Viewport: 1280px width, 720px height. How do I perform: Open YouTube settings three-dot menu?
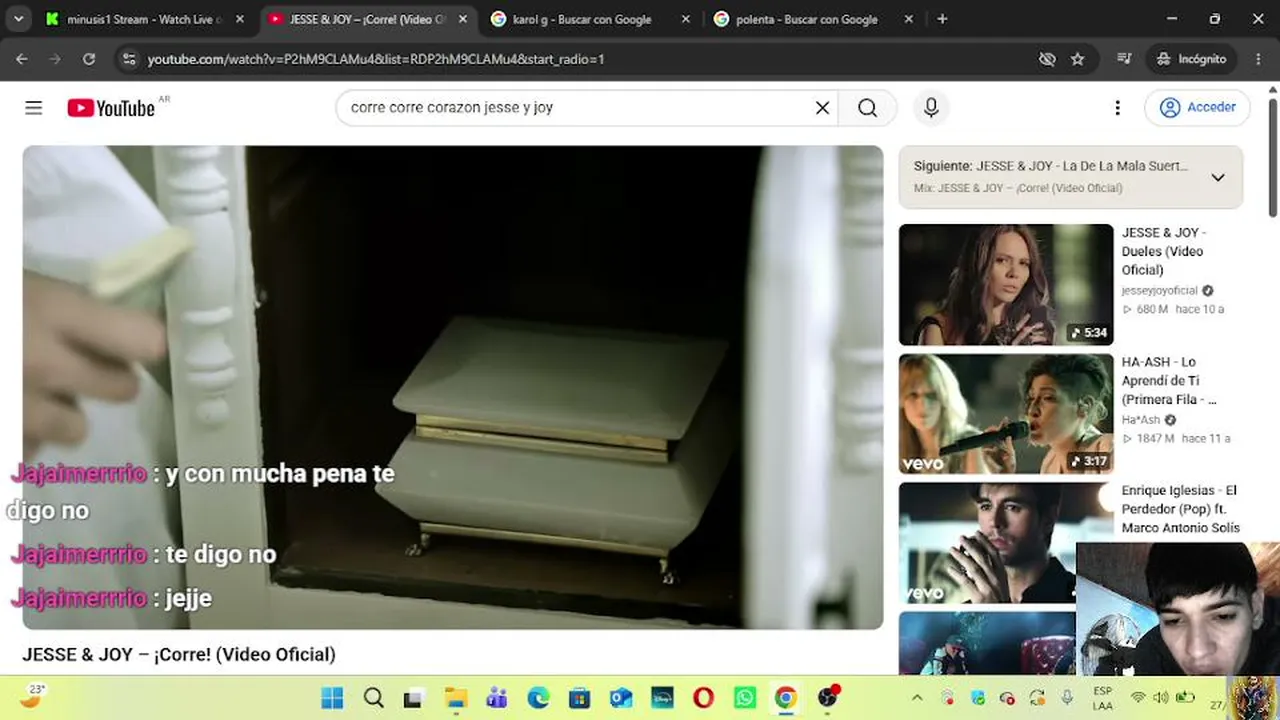[x=1117, y=108]
